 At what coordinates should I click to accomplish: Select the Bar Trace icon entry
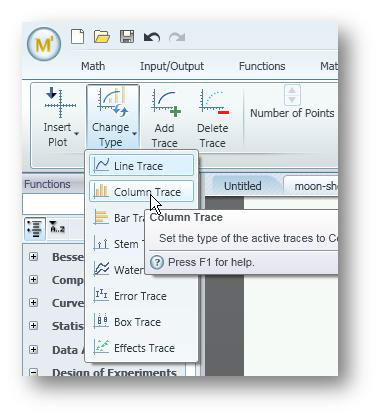(101, 217)
